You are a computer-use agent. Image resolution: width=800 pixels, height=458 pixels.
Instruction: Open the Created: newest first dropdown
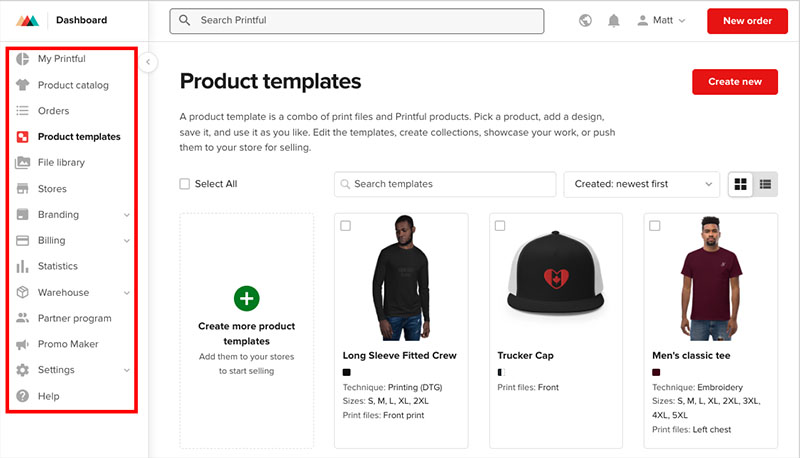(x=641, y=184)
